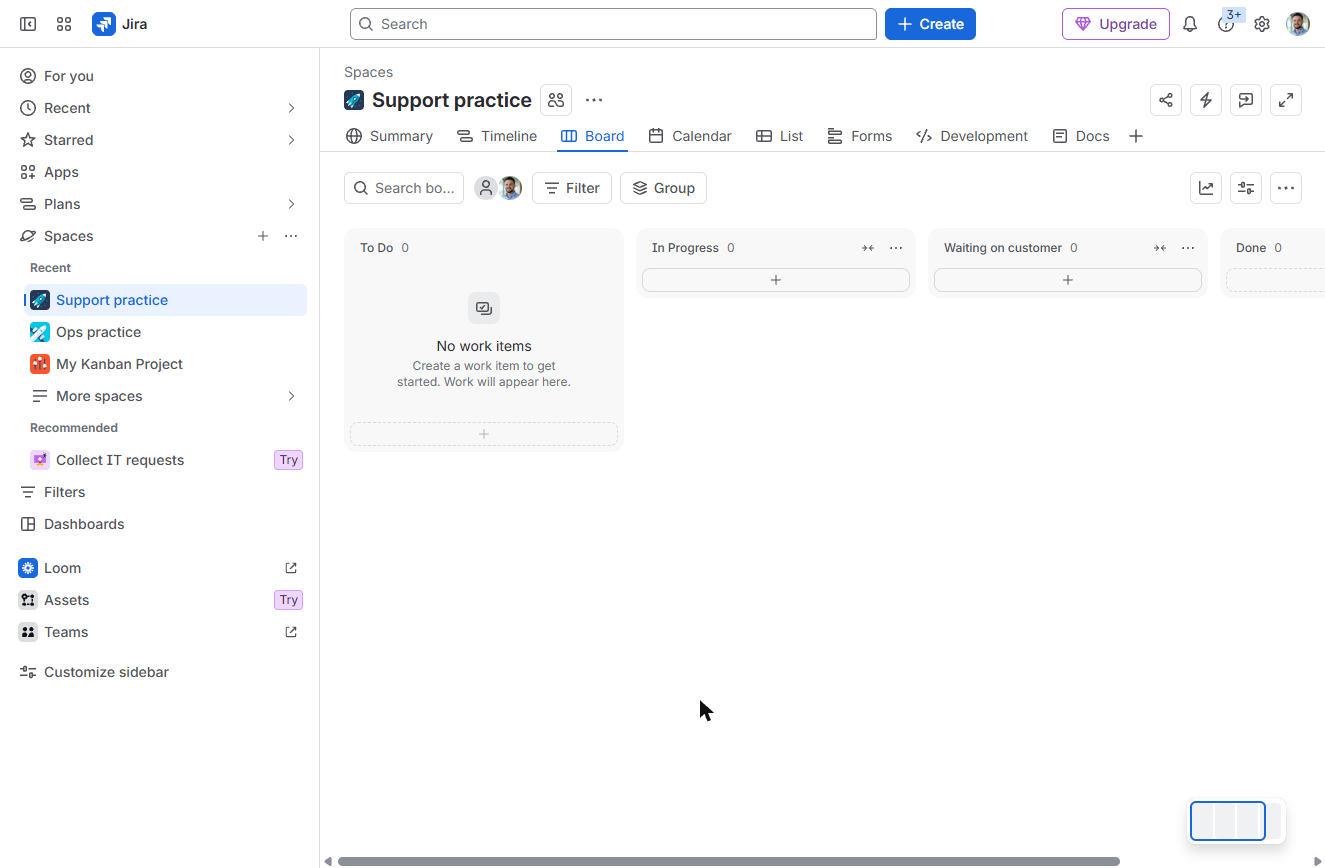Expand the Plans menu chevron
This screenshot has height=868, width=1325.
click(291, 204)
